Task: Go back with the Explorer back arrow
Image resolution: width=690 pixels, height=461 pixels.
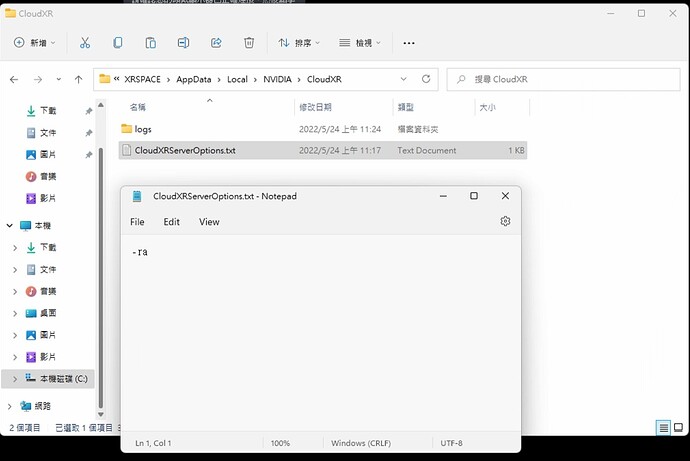Action: (x=14, y=79)
